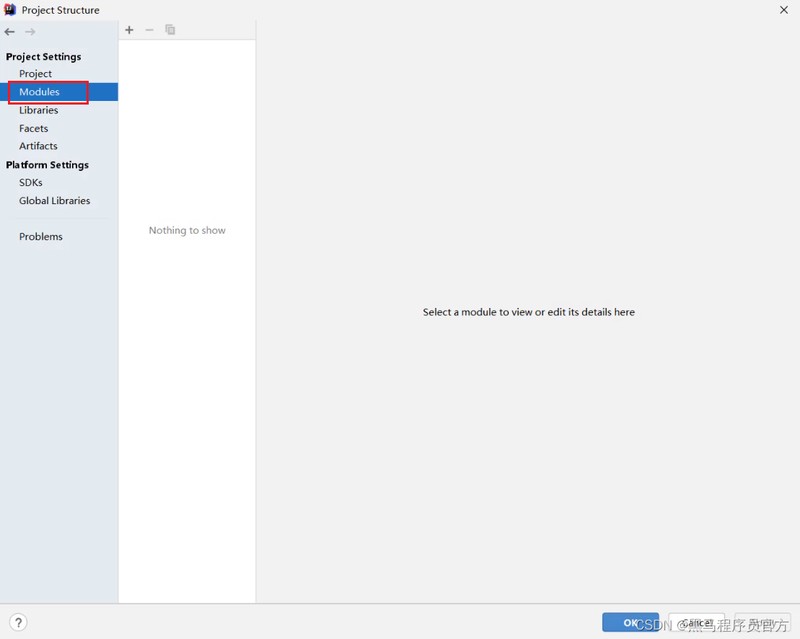
Task: Click the IntelliJ logo in title bar
Action: point(10,10)
